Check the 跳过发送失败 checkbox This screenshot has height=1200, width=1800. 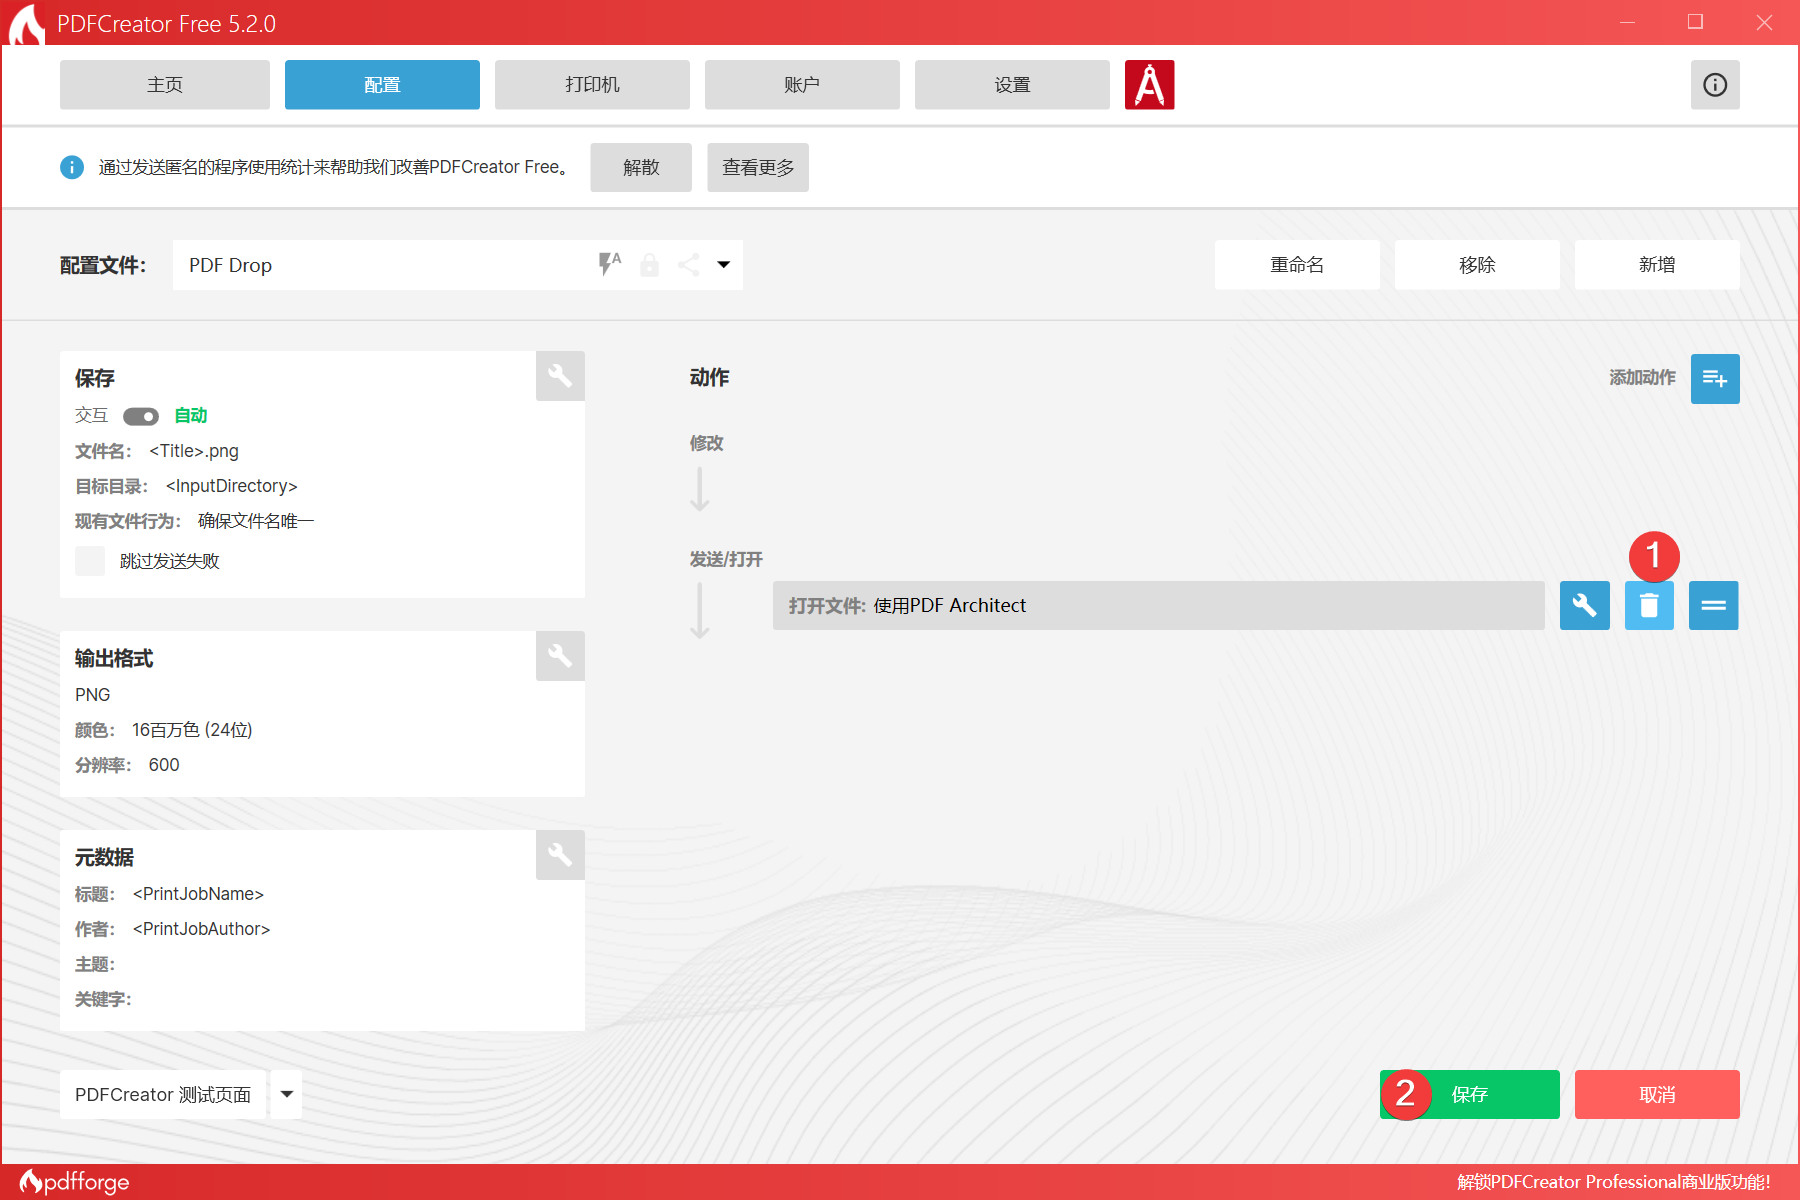[90, 561]
